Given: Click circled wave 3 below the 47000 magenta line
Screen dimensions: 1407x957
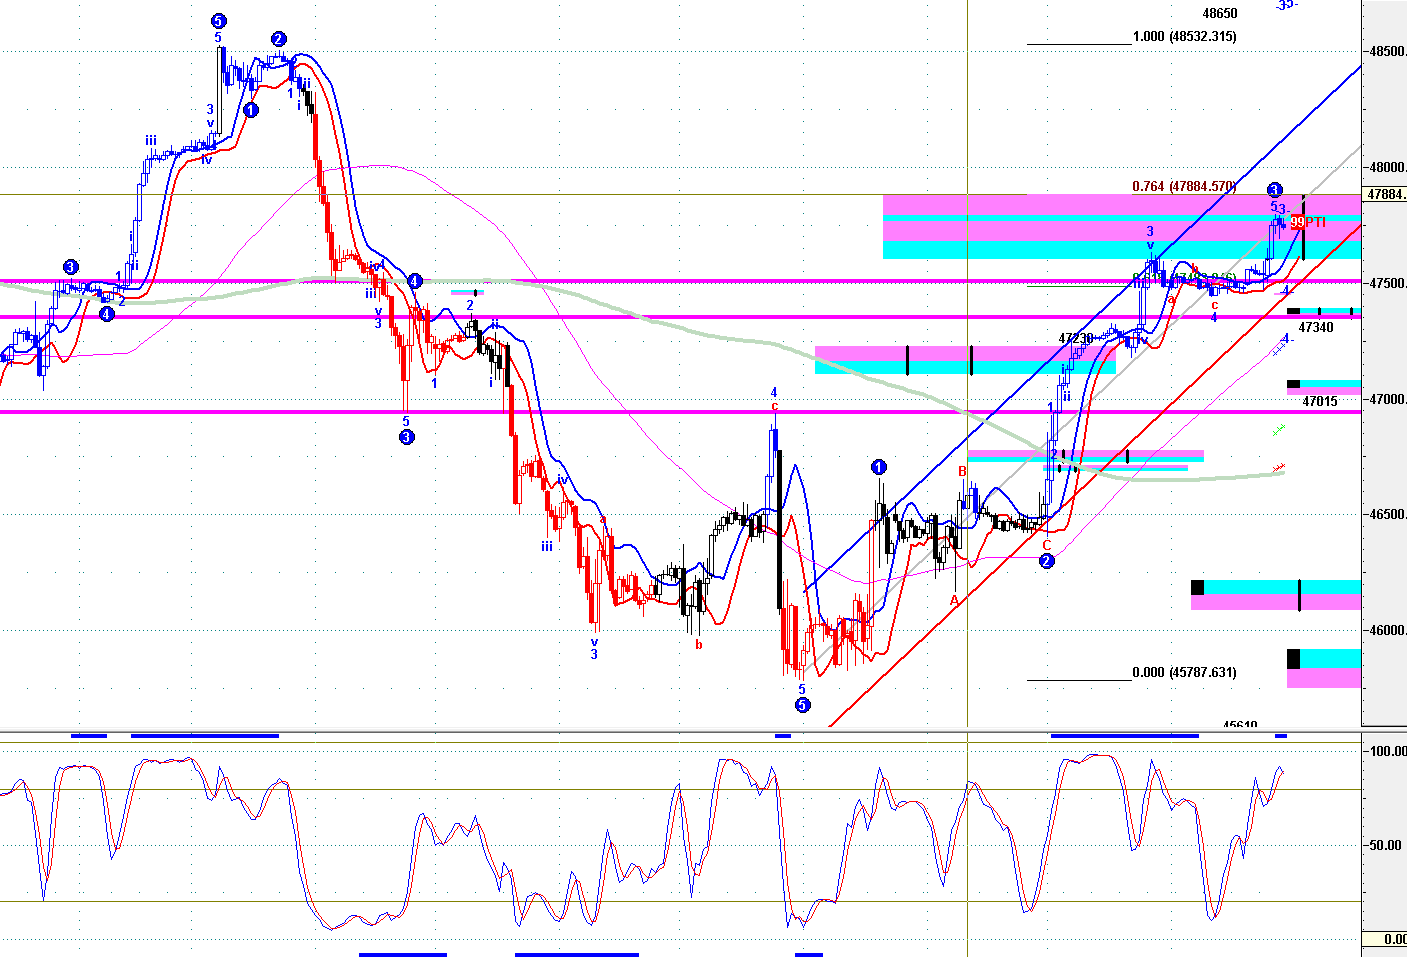Looking at the screenshot, I should 406,437.
